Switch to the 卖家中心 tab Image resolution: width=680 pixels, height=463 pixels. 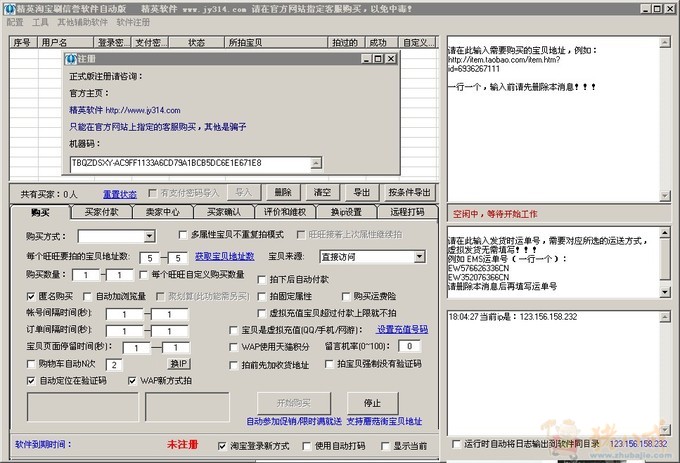click(162, 212)
